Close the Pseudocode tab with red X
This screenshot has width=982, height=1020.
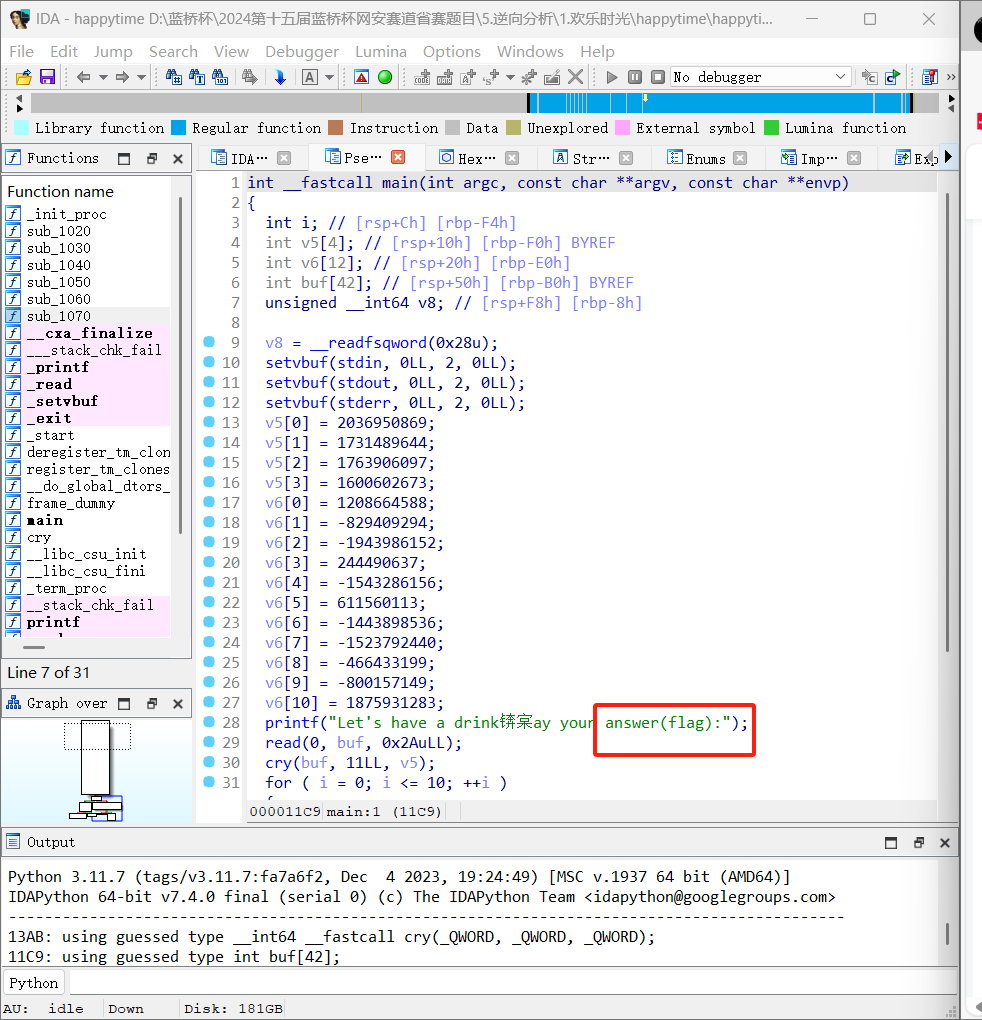[x=398, y=157]
